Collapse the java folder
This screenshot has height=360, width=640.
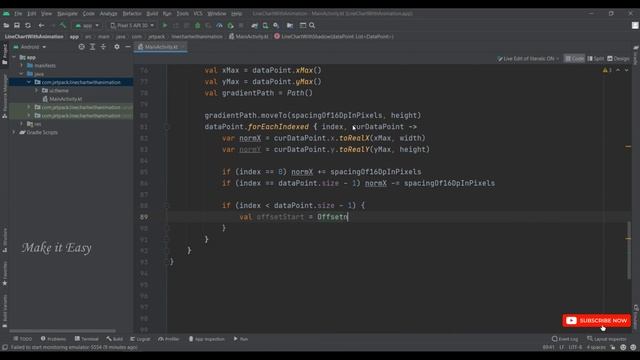[x=22, y=74]
